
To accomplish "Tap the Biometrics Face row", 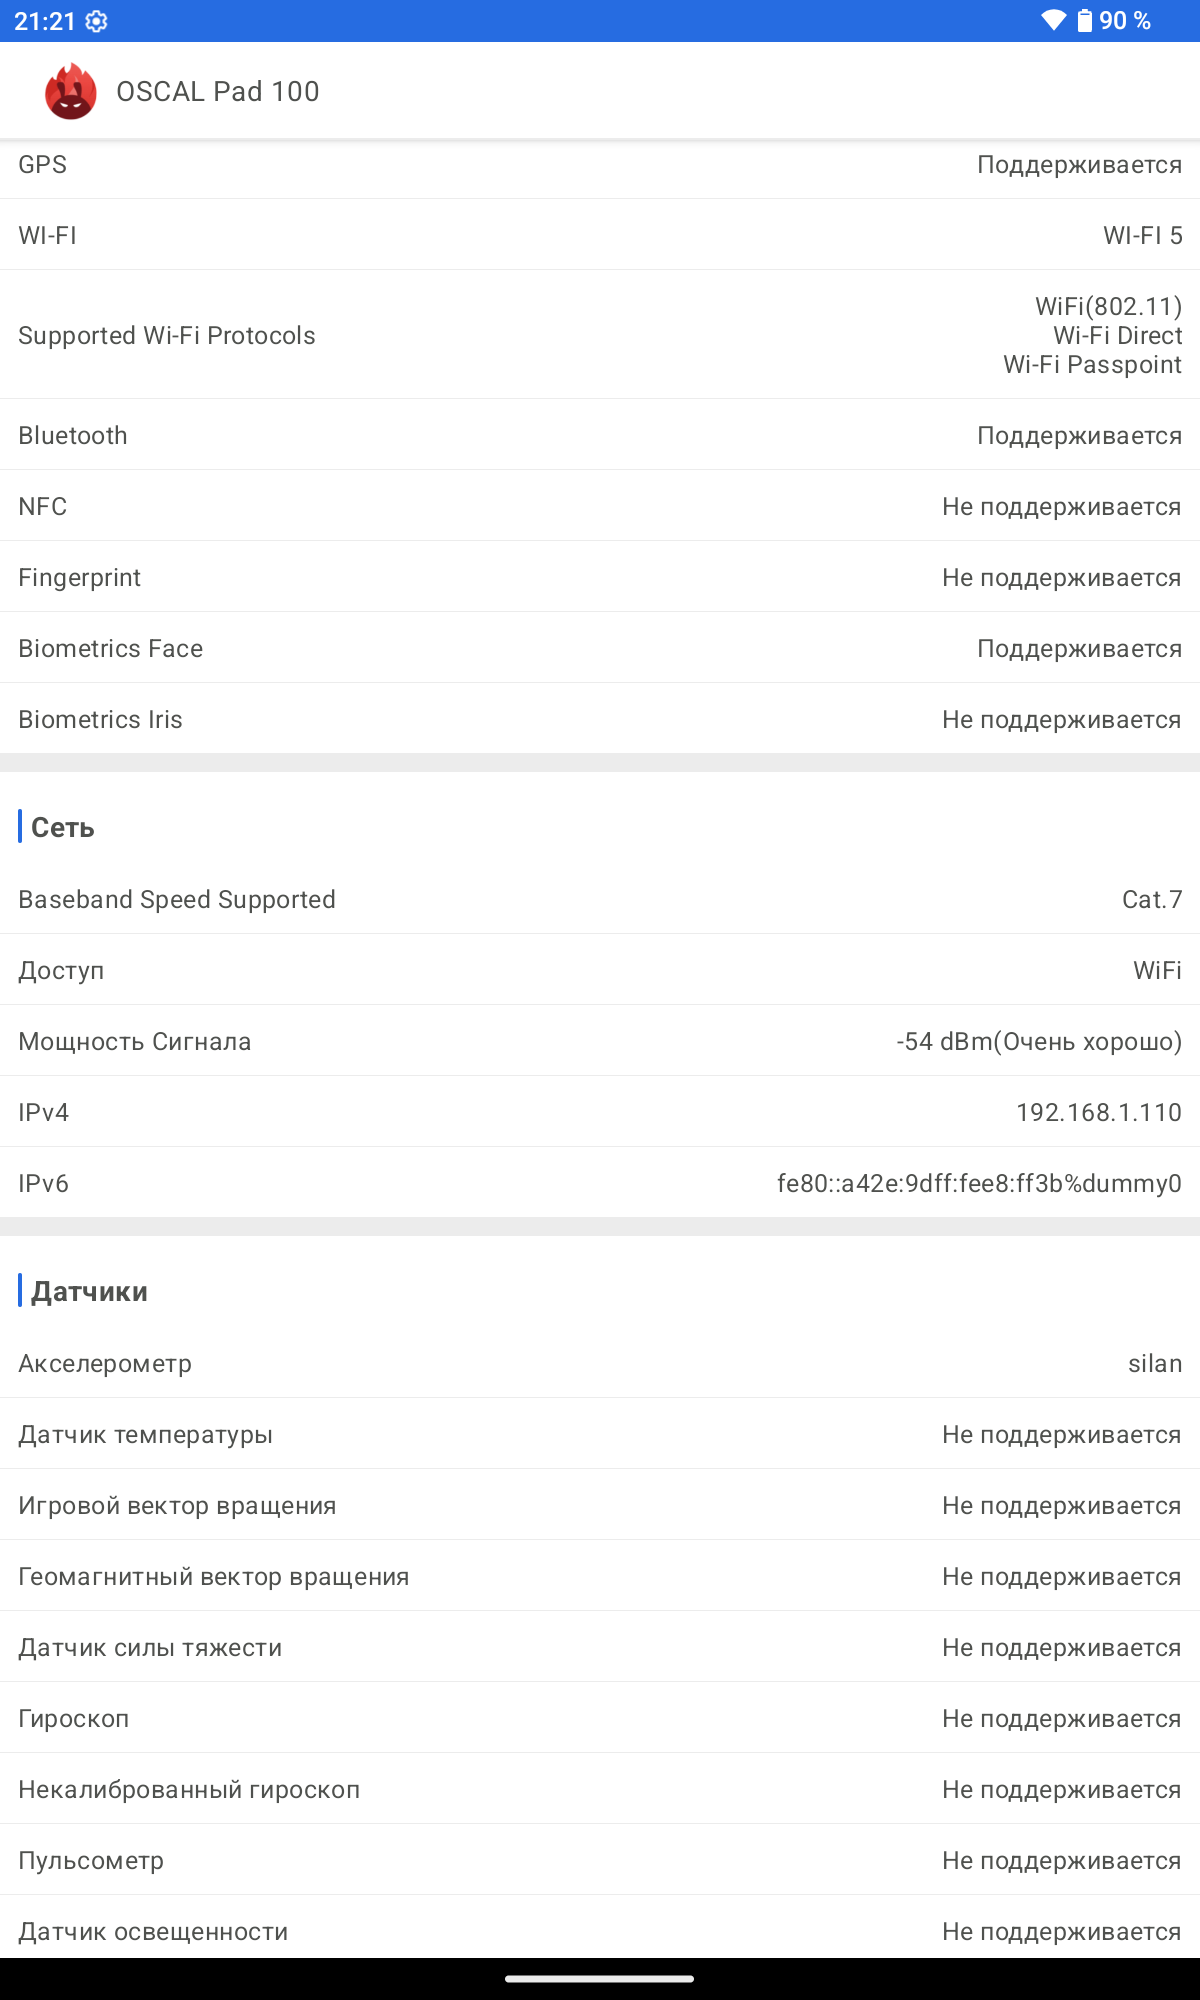I will pyautogui.click(x=600, y=649).
